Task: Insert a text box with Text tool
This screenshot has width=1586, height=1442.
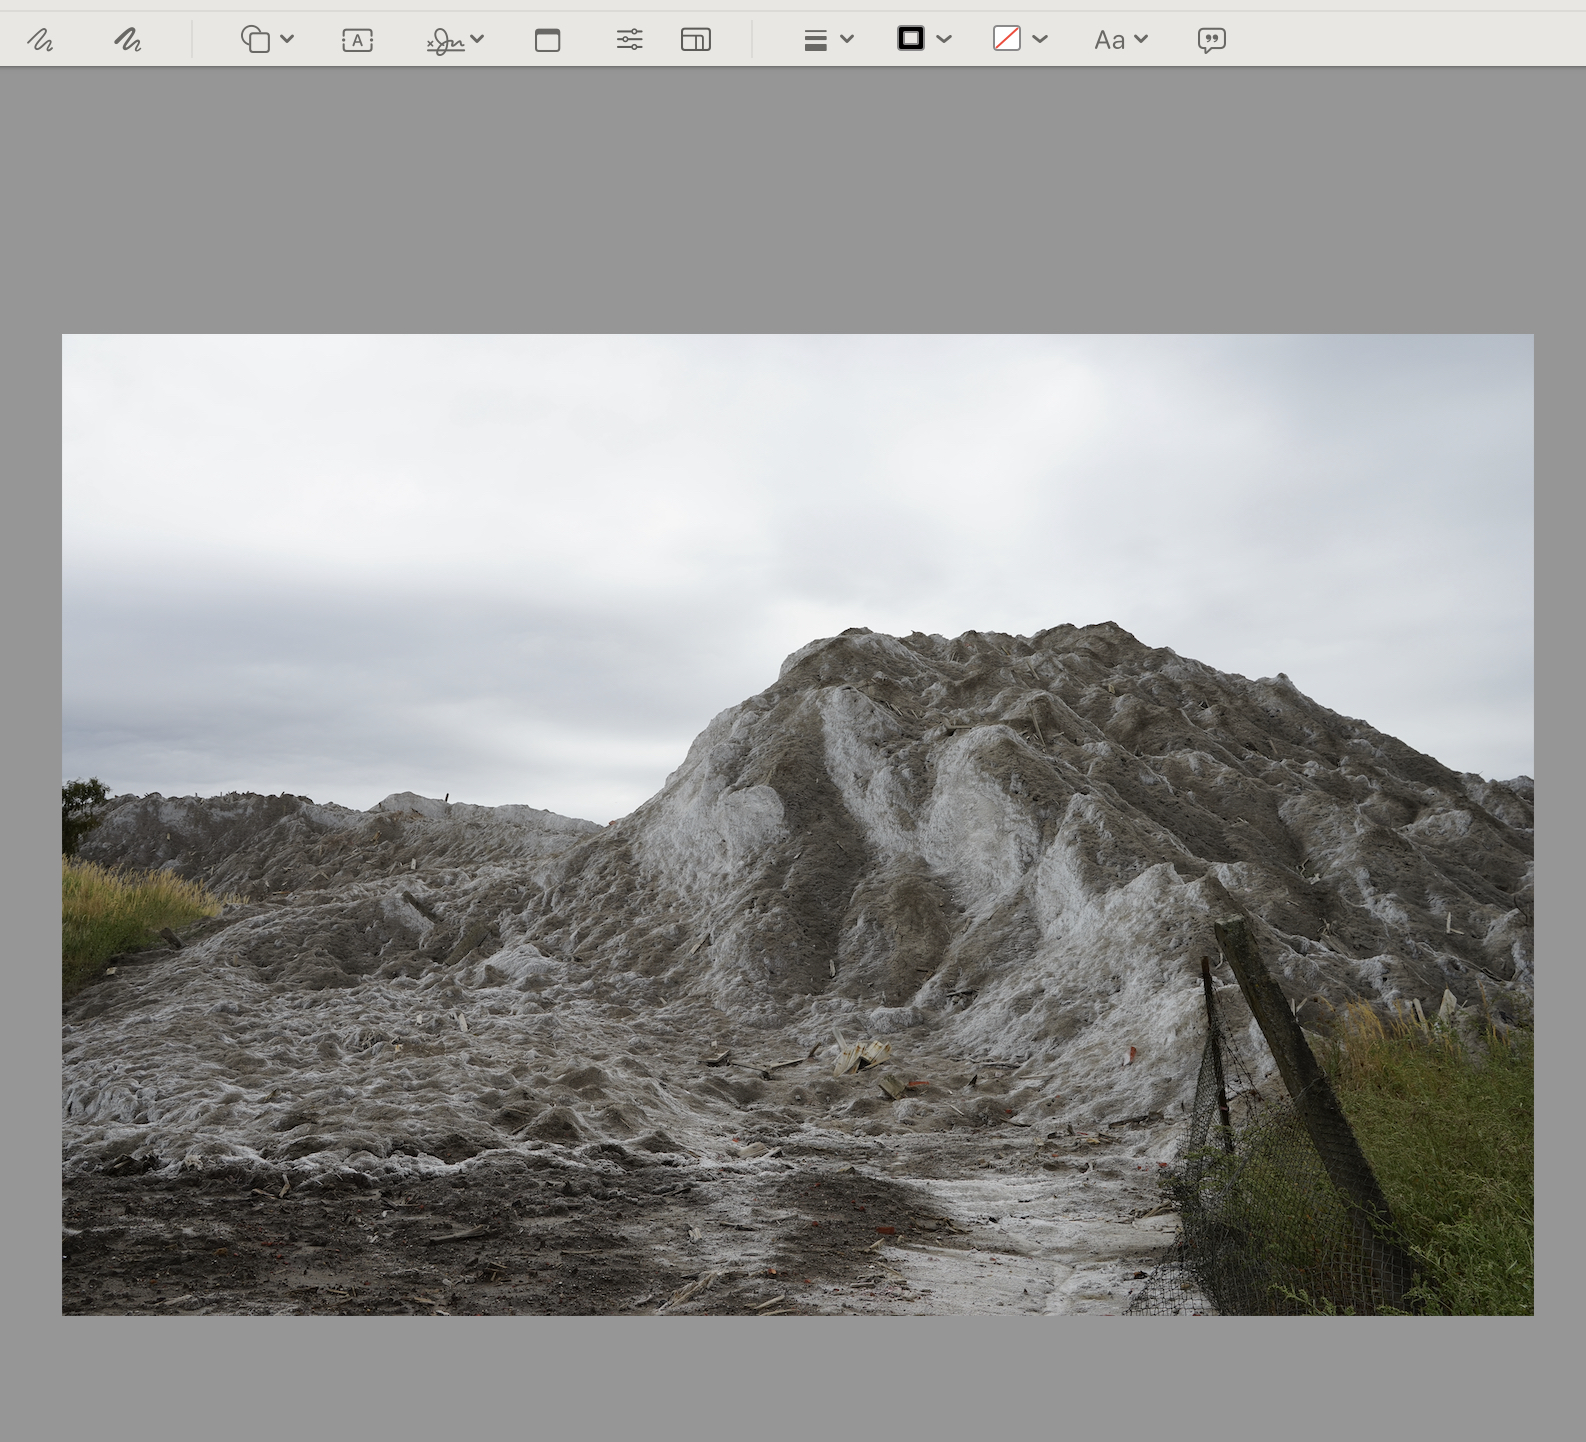Action: pyautogui.click(x=357, y=40)
